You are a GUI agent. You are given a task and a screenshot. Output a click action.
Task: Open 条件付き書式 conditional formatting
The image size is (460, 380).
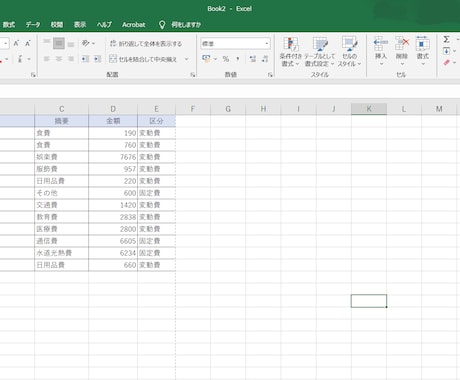pos(291,52)
